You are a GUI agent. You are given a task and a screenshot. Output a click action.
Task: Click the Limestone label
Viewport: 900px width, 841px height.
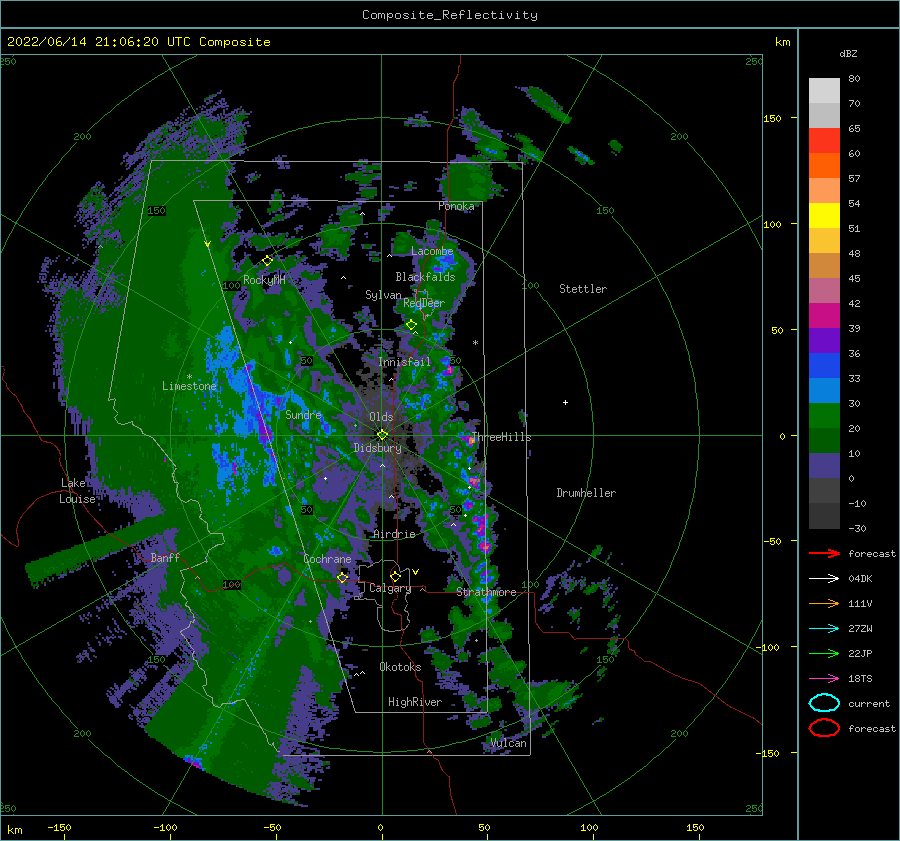(189, 386)
